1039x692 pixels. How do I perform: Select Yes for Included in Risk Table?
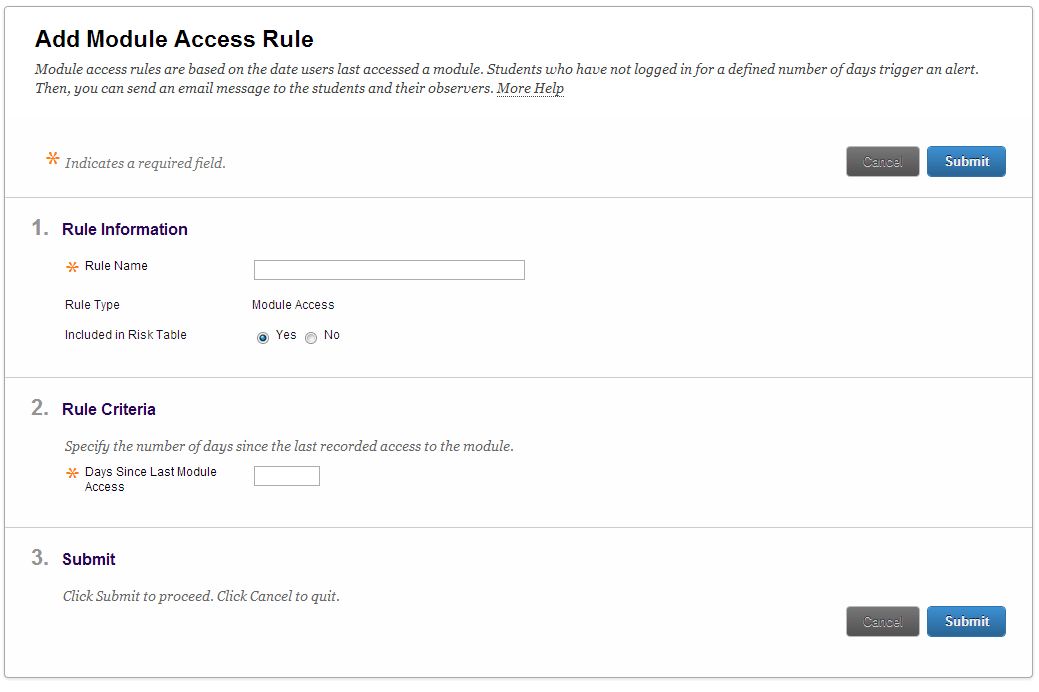[x=263, y=338]
